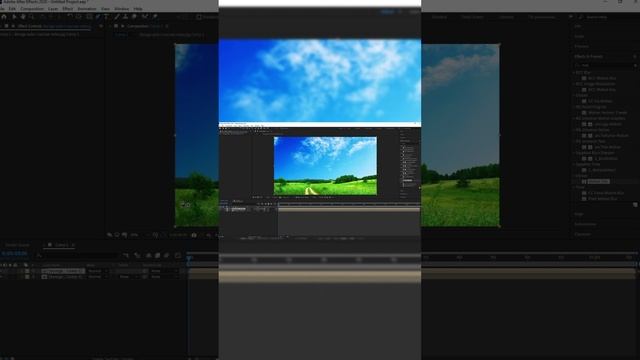Screen dimensions: 640x360
Task: Select the Hand tool
Action: click(23, 17)
